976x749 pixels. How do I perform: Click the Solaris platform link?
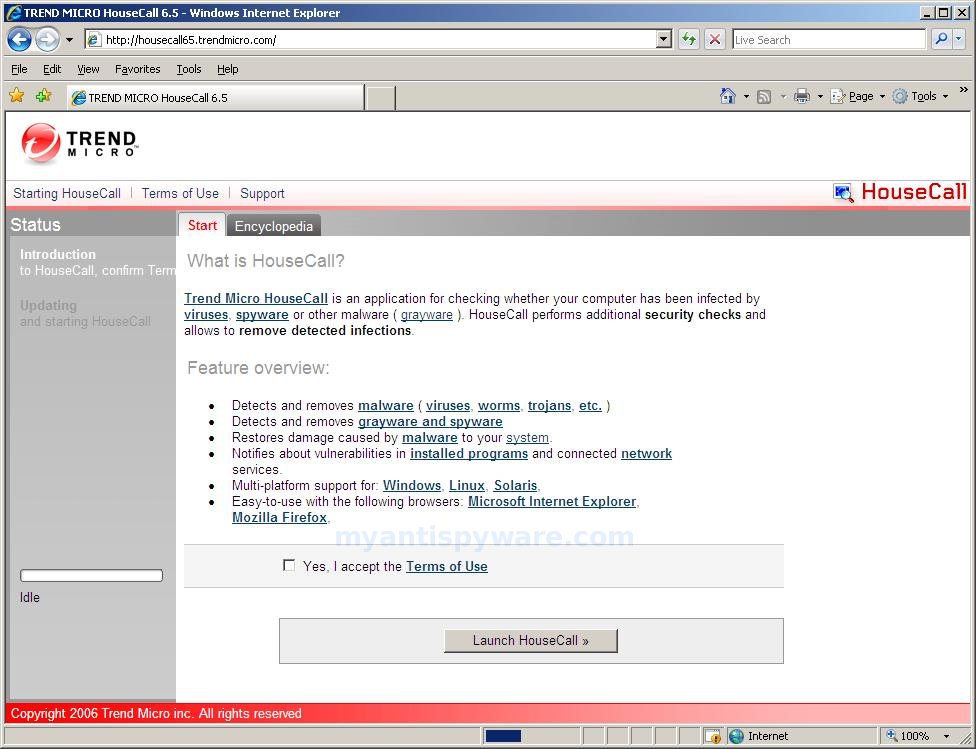[515, 485]
